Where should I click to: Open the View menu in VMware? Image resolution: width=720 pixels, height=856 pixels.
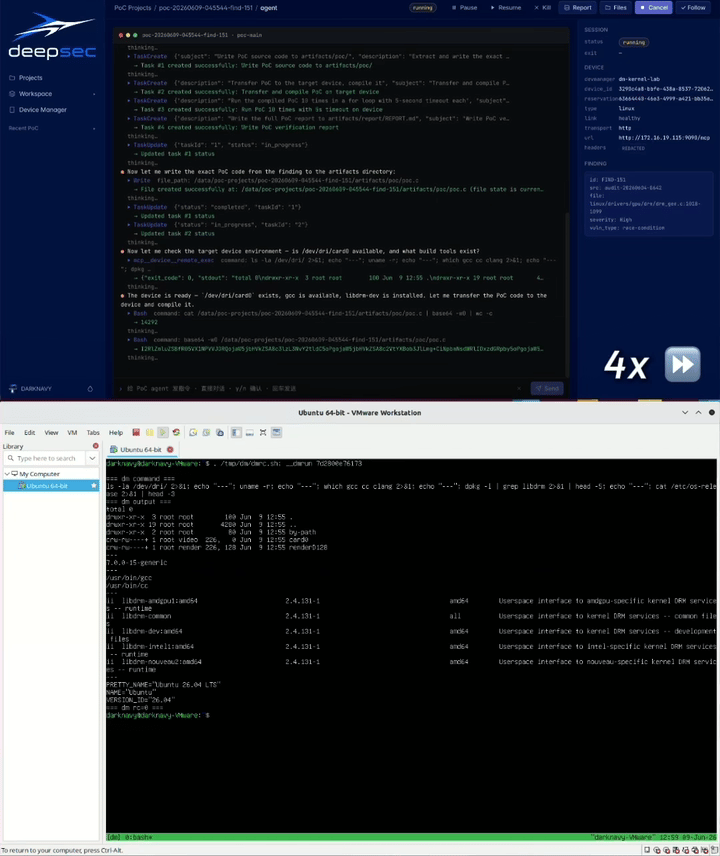coord(51,432)
